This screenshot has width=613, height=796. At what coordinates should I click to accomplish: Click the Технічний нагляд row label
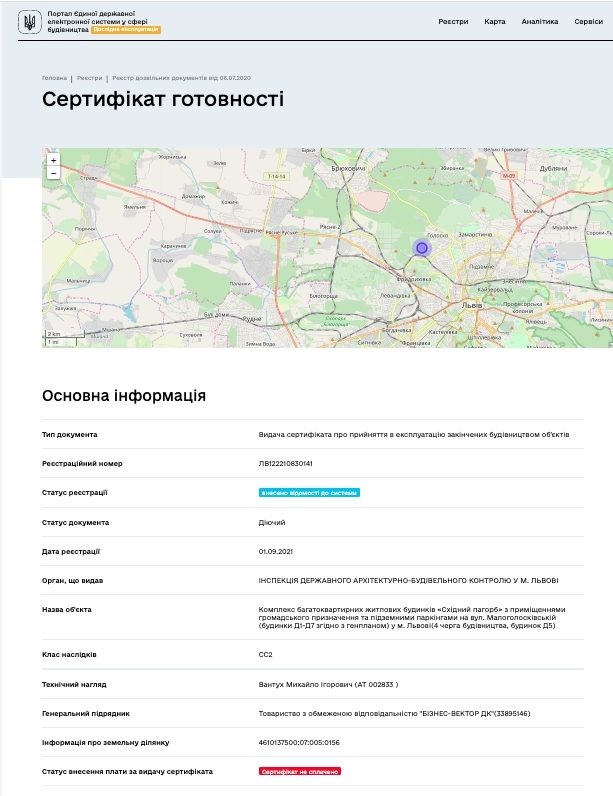pyautogui.click(x=74, y=684)
